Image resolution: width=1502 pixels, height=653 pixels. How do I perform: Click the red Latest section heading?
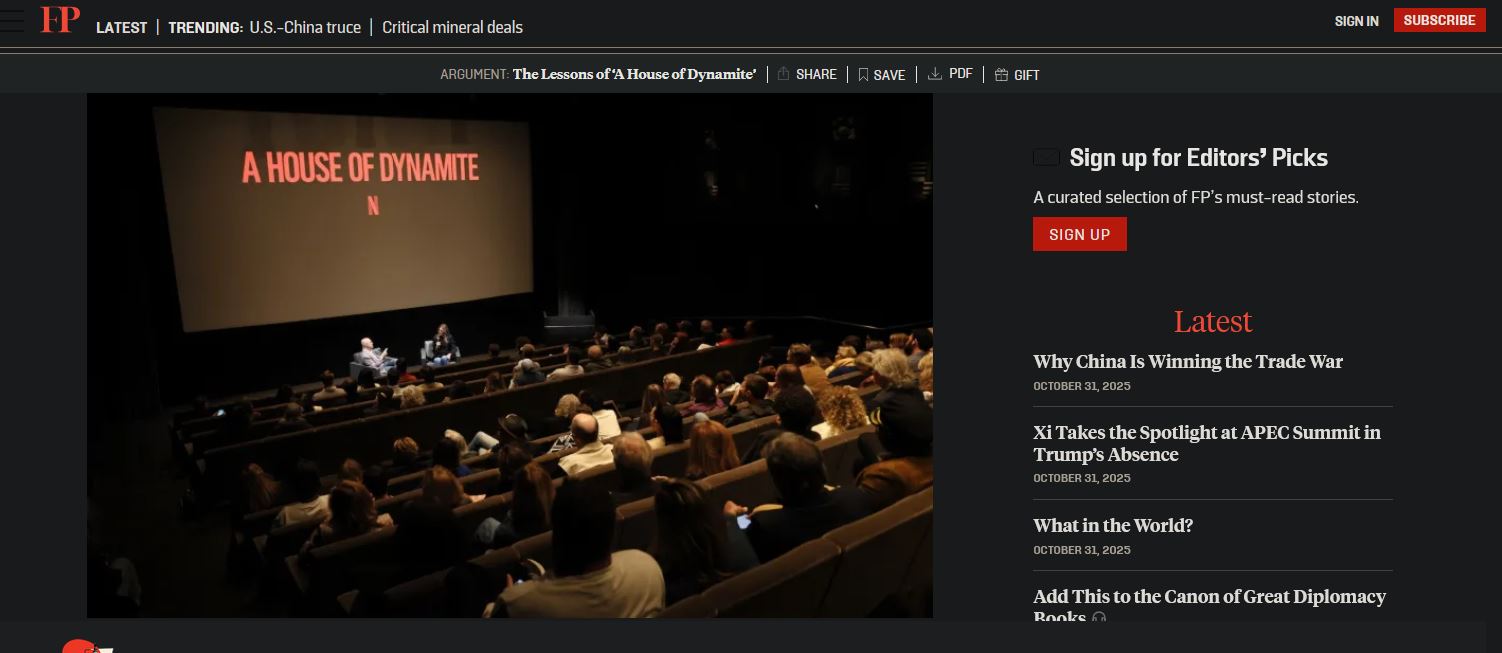click(1212, 322)
